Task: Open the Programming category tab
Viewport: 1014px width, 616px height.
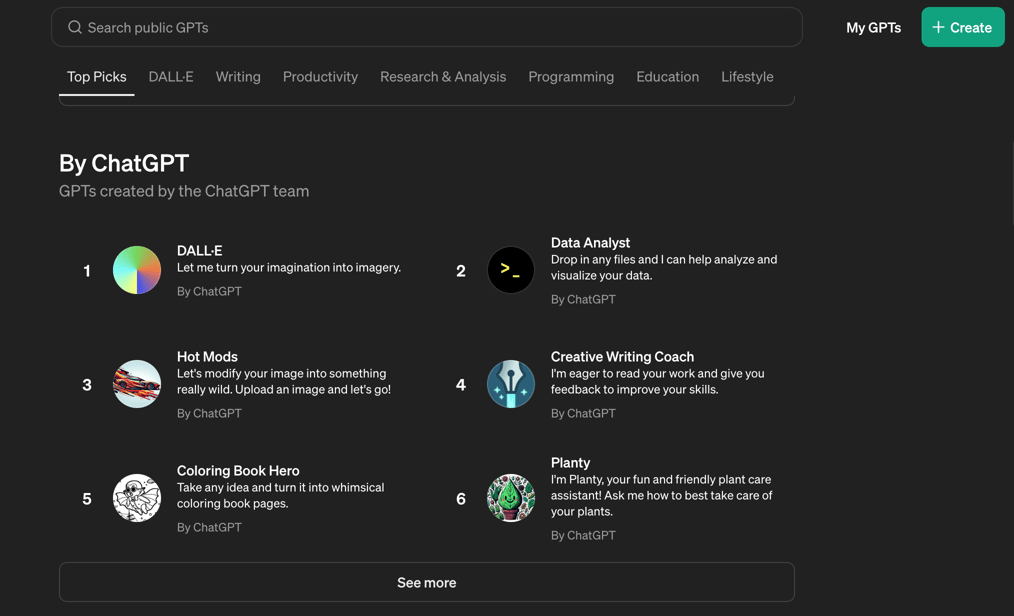Action: pos(571,76)
